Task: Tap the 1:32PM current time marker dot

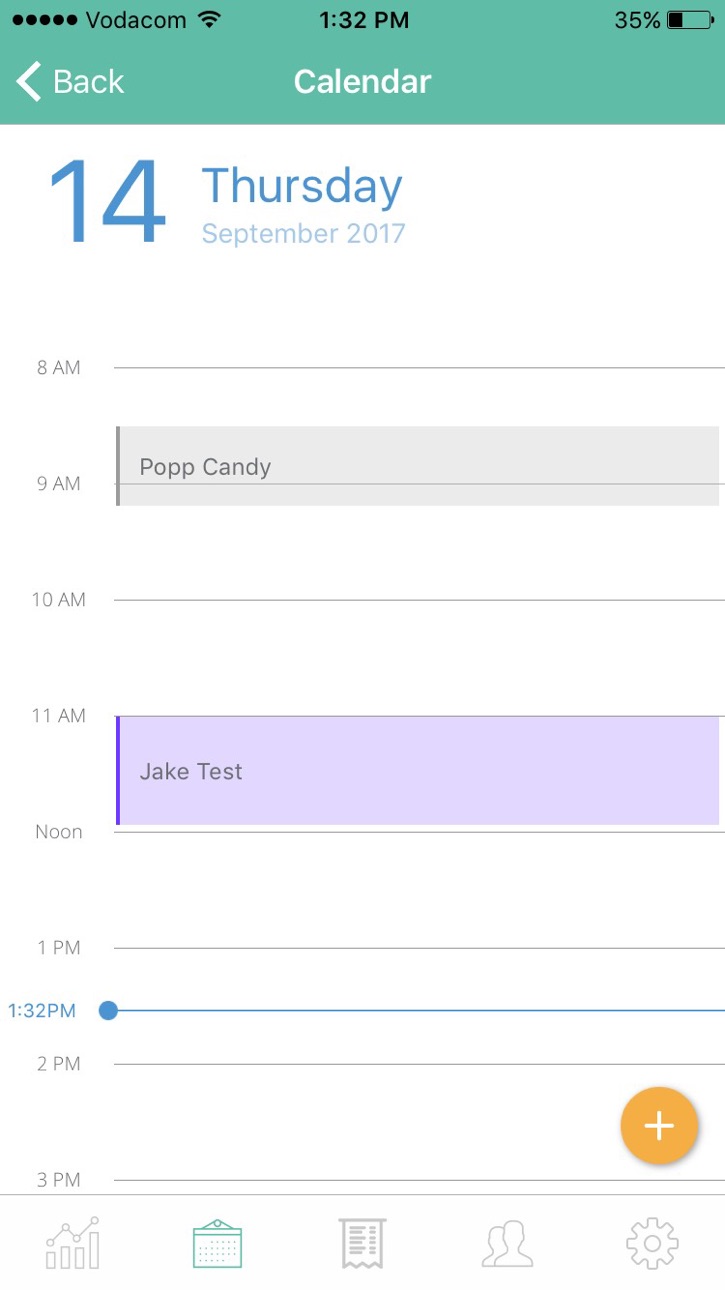Action: point(109,1011)
